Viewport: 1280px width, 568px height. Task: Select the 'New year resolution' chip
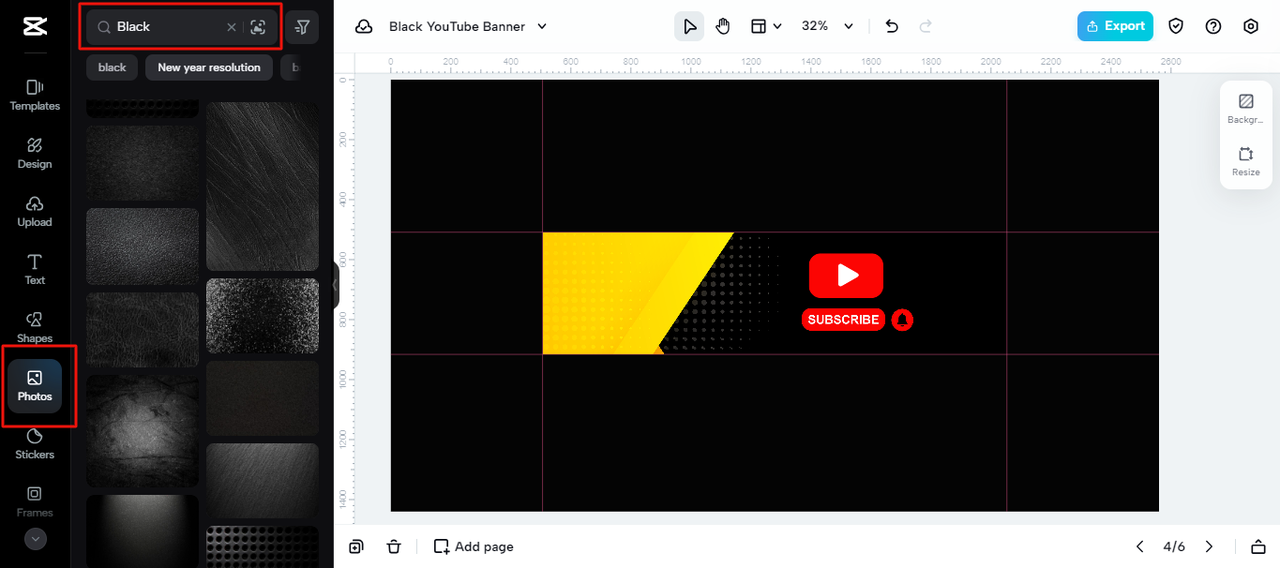coord(209,67)
